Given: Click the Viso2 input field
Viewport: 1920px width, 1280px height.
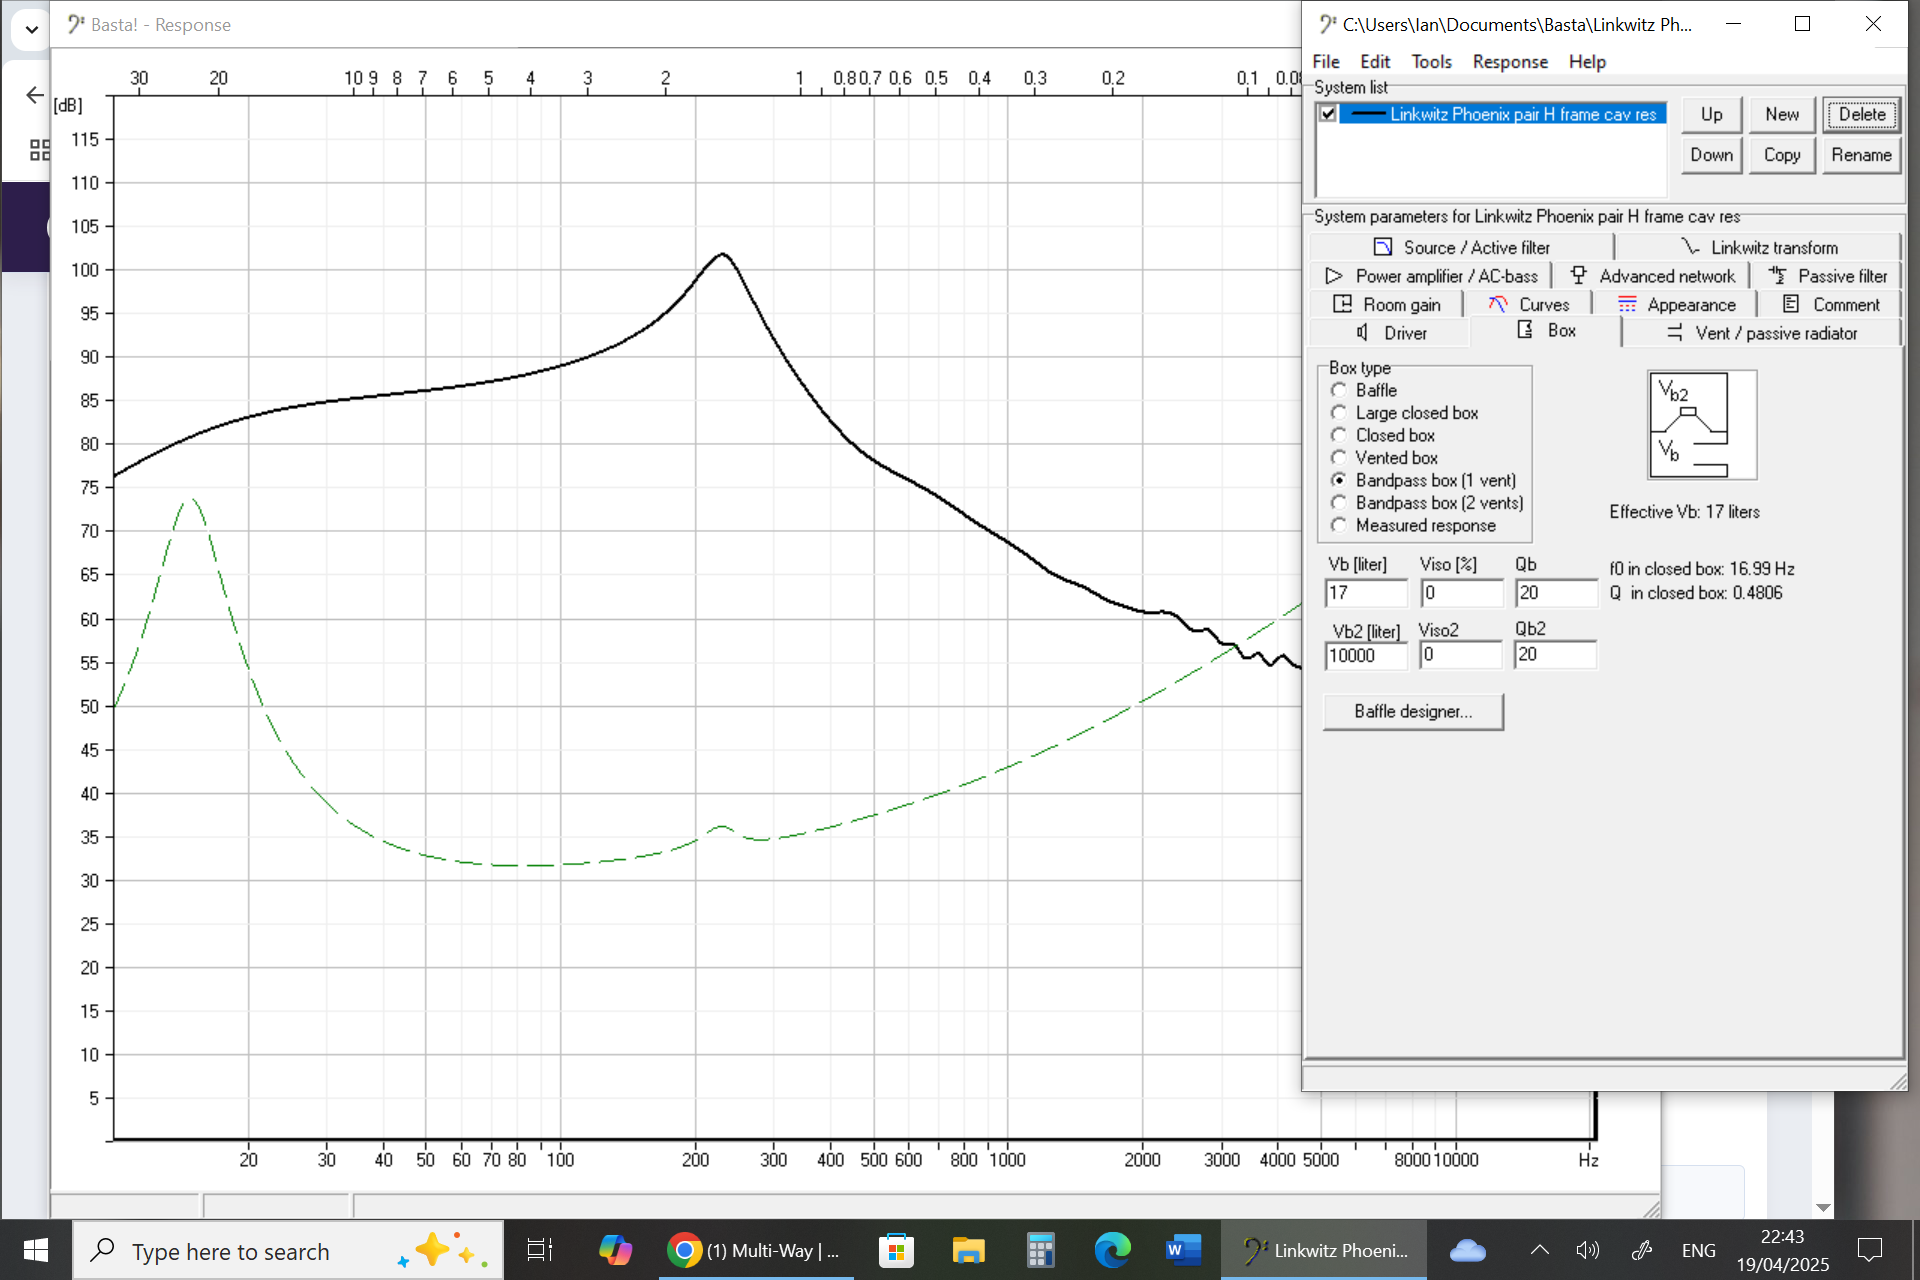Looking at the screenshot, I should click(1461, 655).
